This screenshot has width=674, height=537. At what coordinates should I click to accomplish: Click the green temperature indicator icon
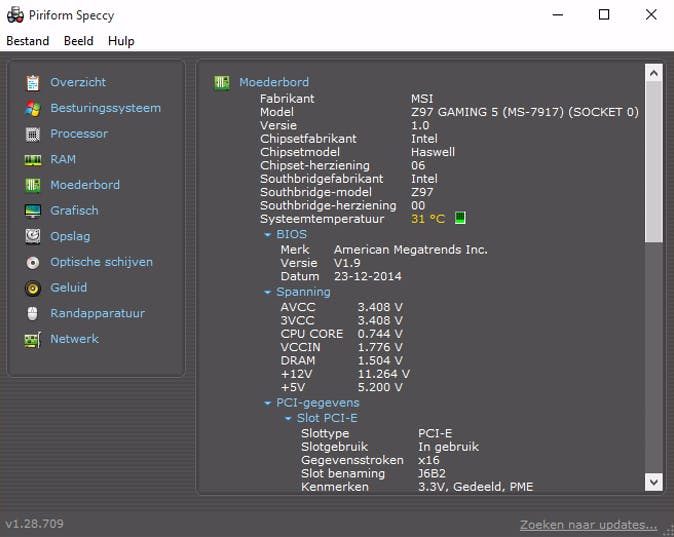pyautogui.click(x=460, y=218)
